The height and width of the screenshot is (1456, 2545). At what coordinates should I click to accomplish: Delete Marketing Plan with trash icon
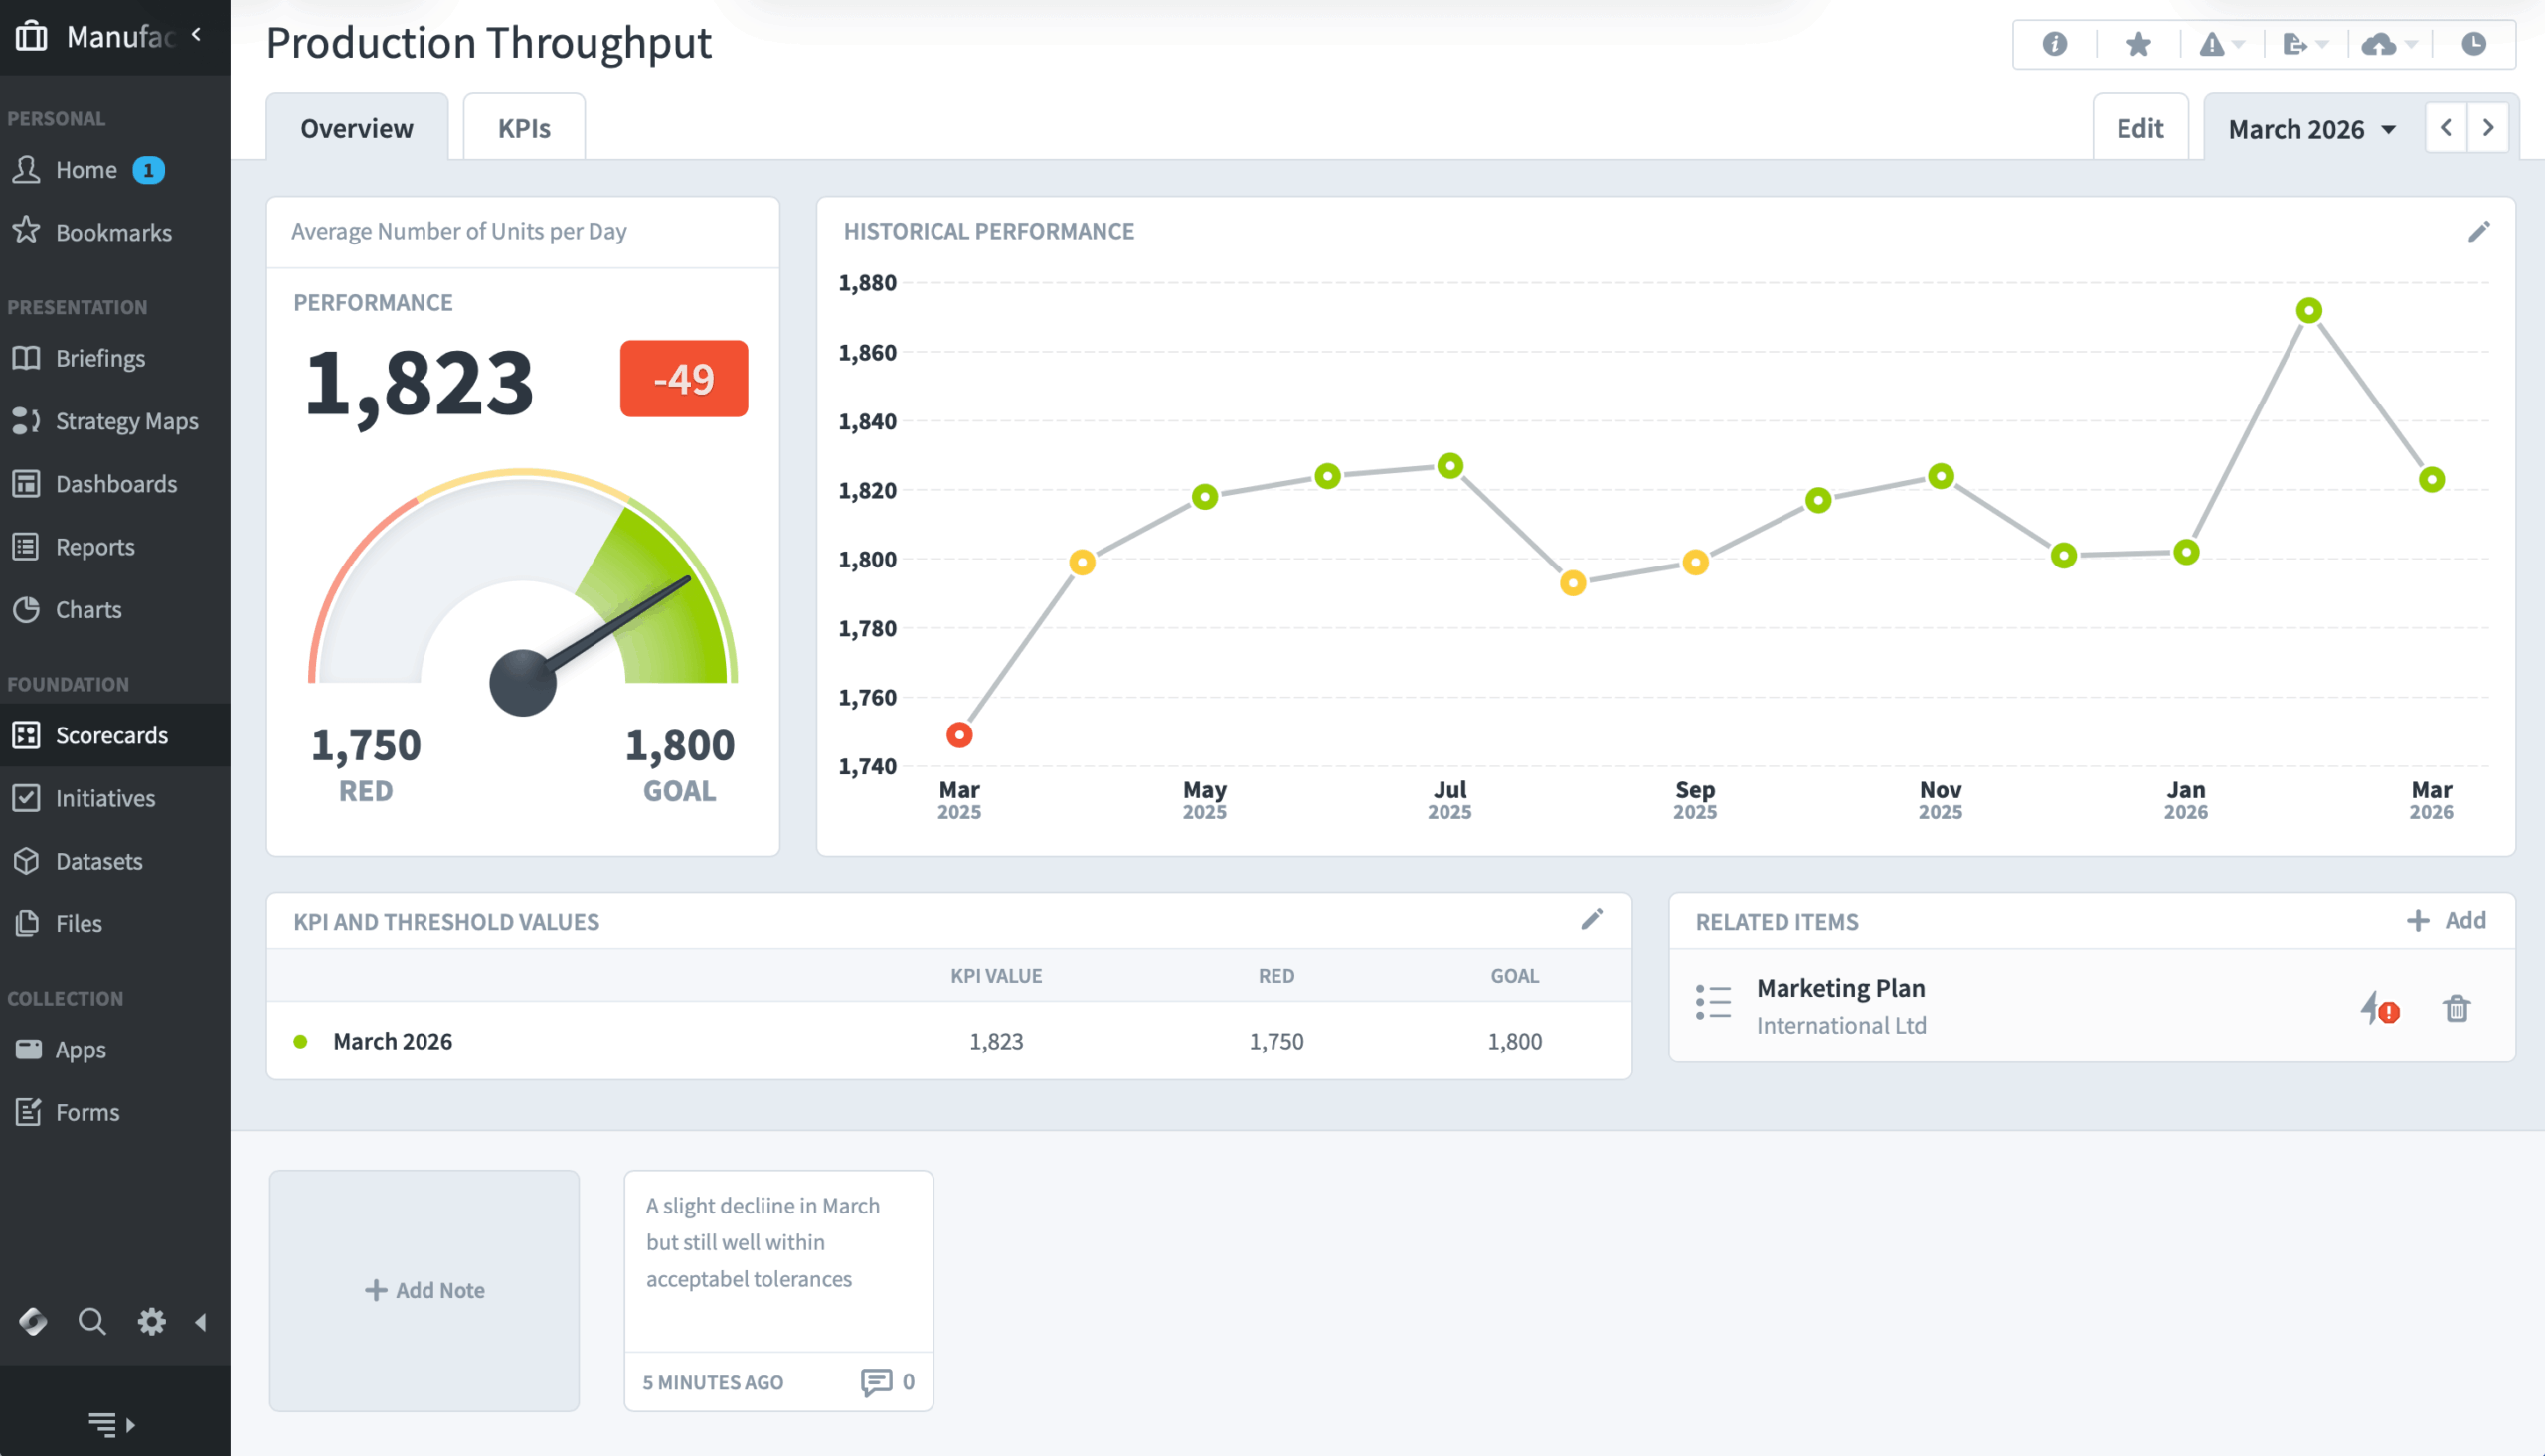pyautogui.click(x=2456, y=1008)
